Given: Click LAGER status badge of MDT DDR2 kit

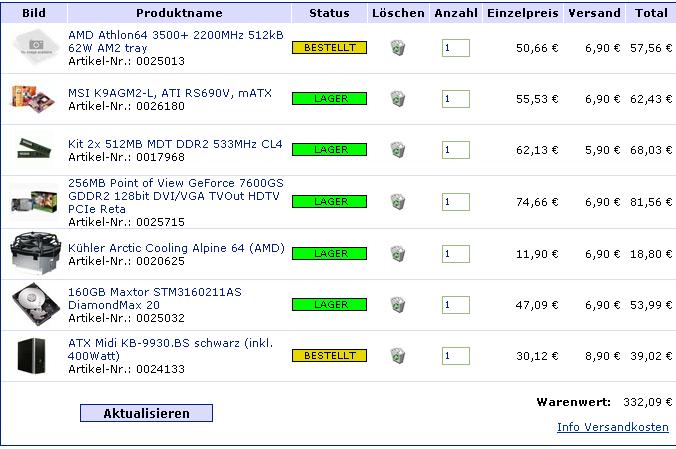Looking at the screenshot, I should pyautogui.click(x=329, y=150).
